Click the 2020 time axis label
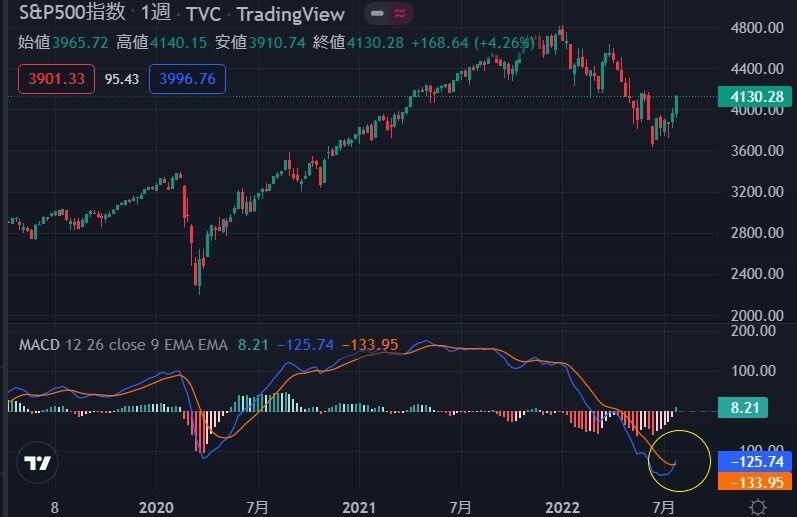The image size is (797, 517). pos(156,507)
